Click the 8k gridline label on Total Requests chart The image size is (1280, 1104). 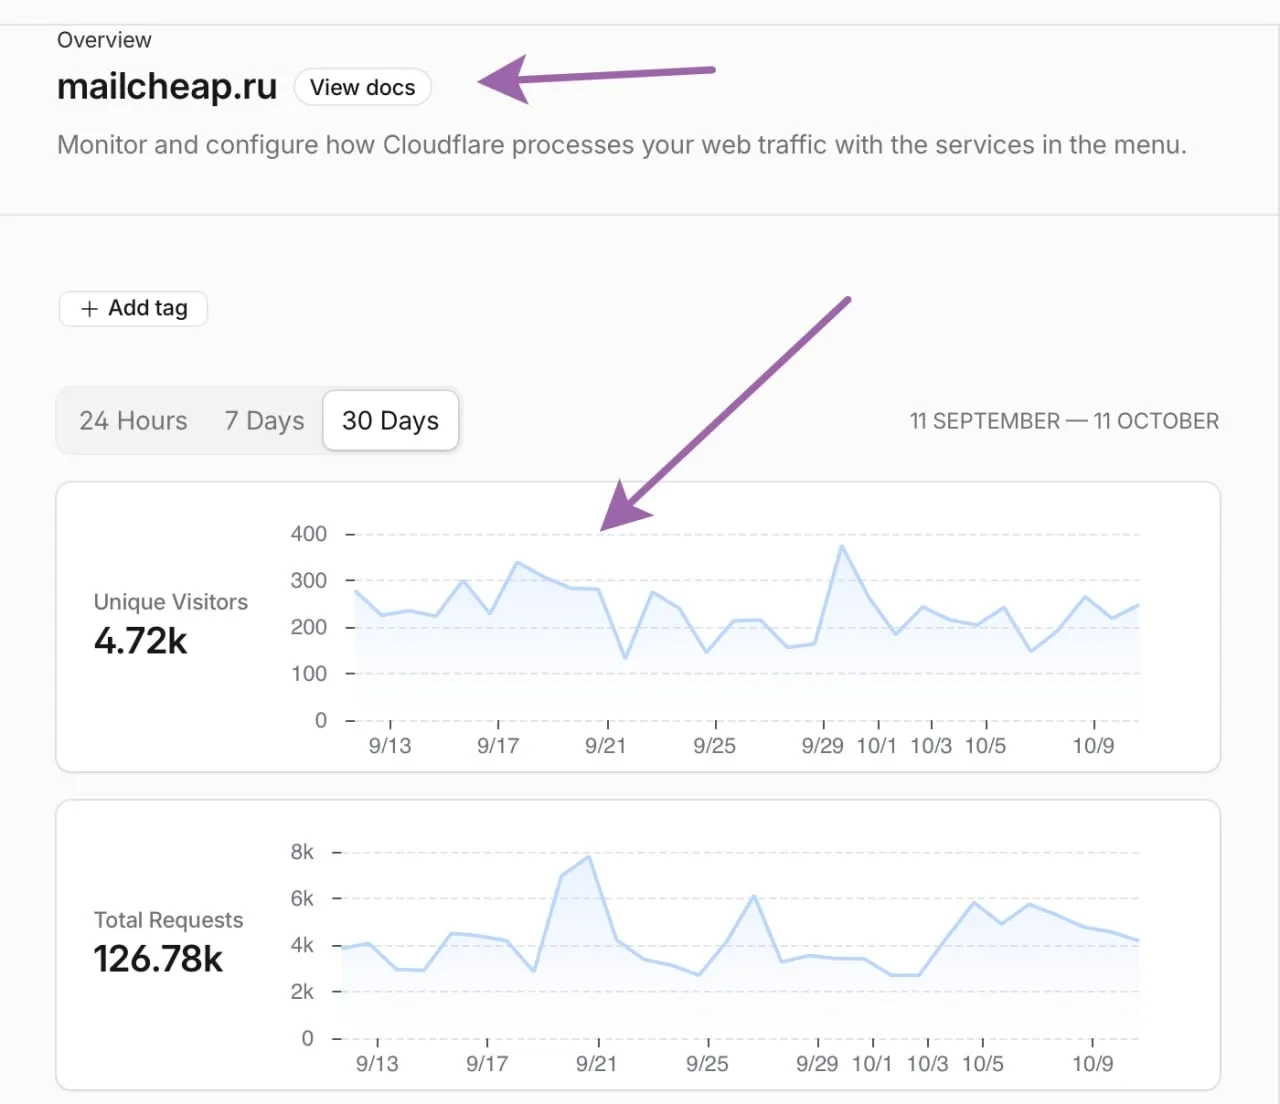(302, 852)
